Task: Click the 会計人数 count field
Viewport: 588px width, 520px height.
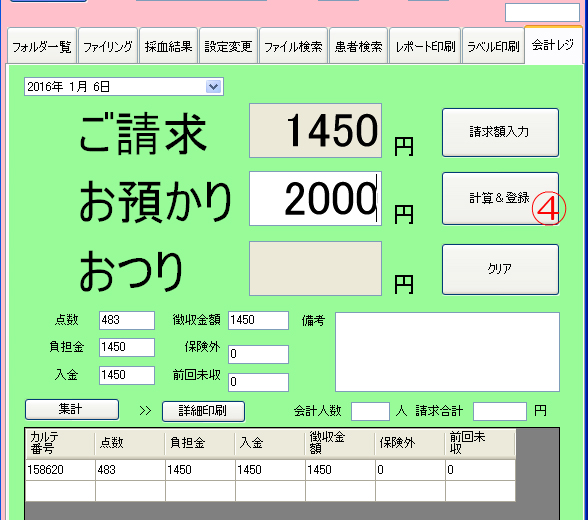Action: coord(370,411)
